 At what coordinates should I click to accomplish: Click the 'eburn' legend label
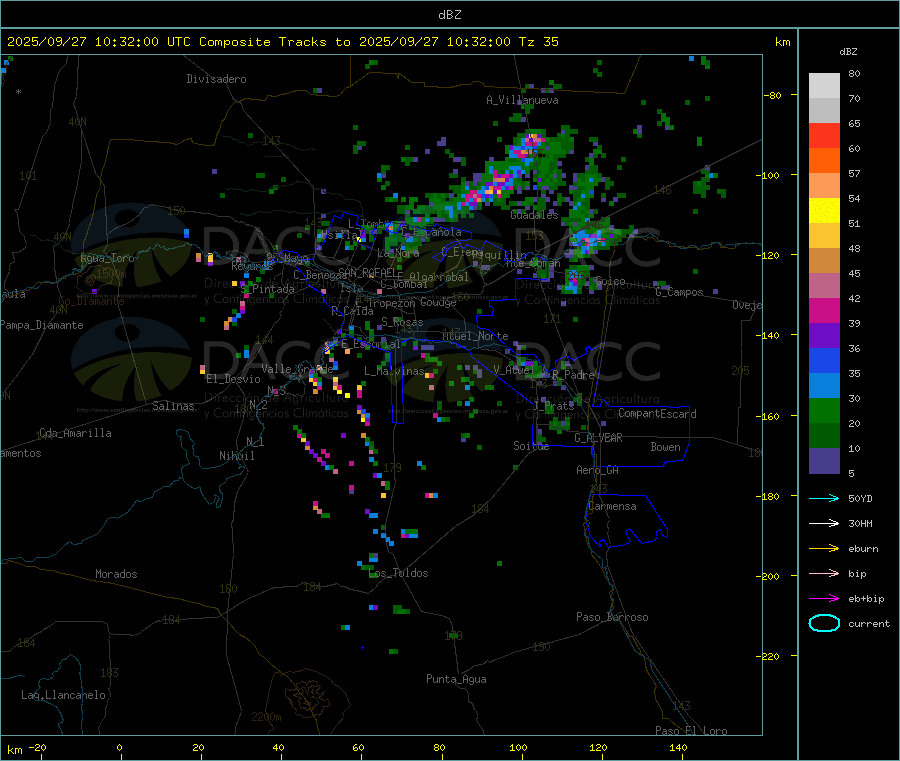pyautogui.click(x=863, y=549)
